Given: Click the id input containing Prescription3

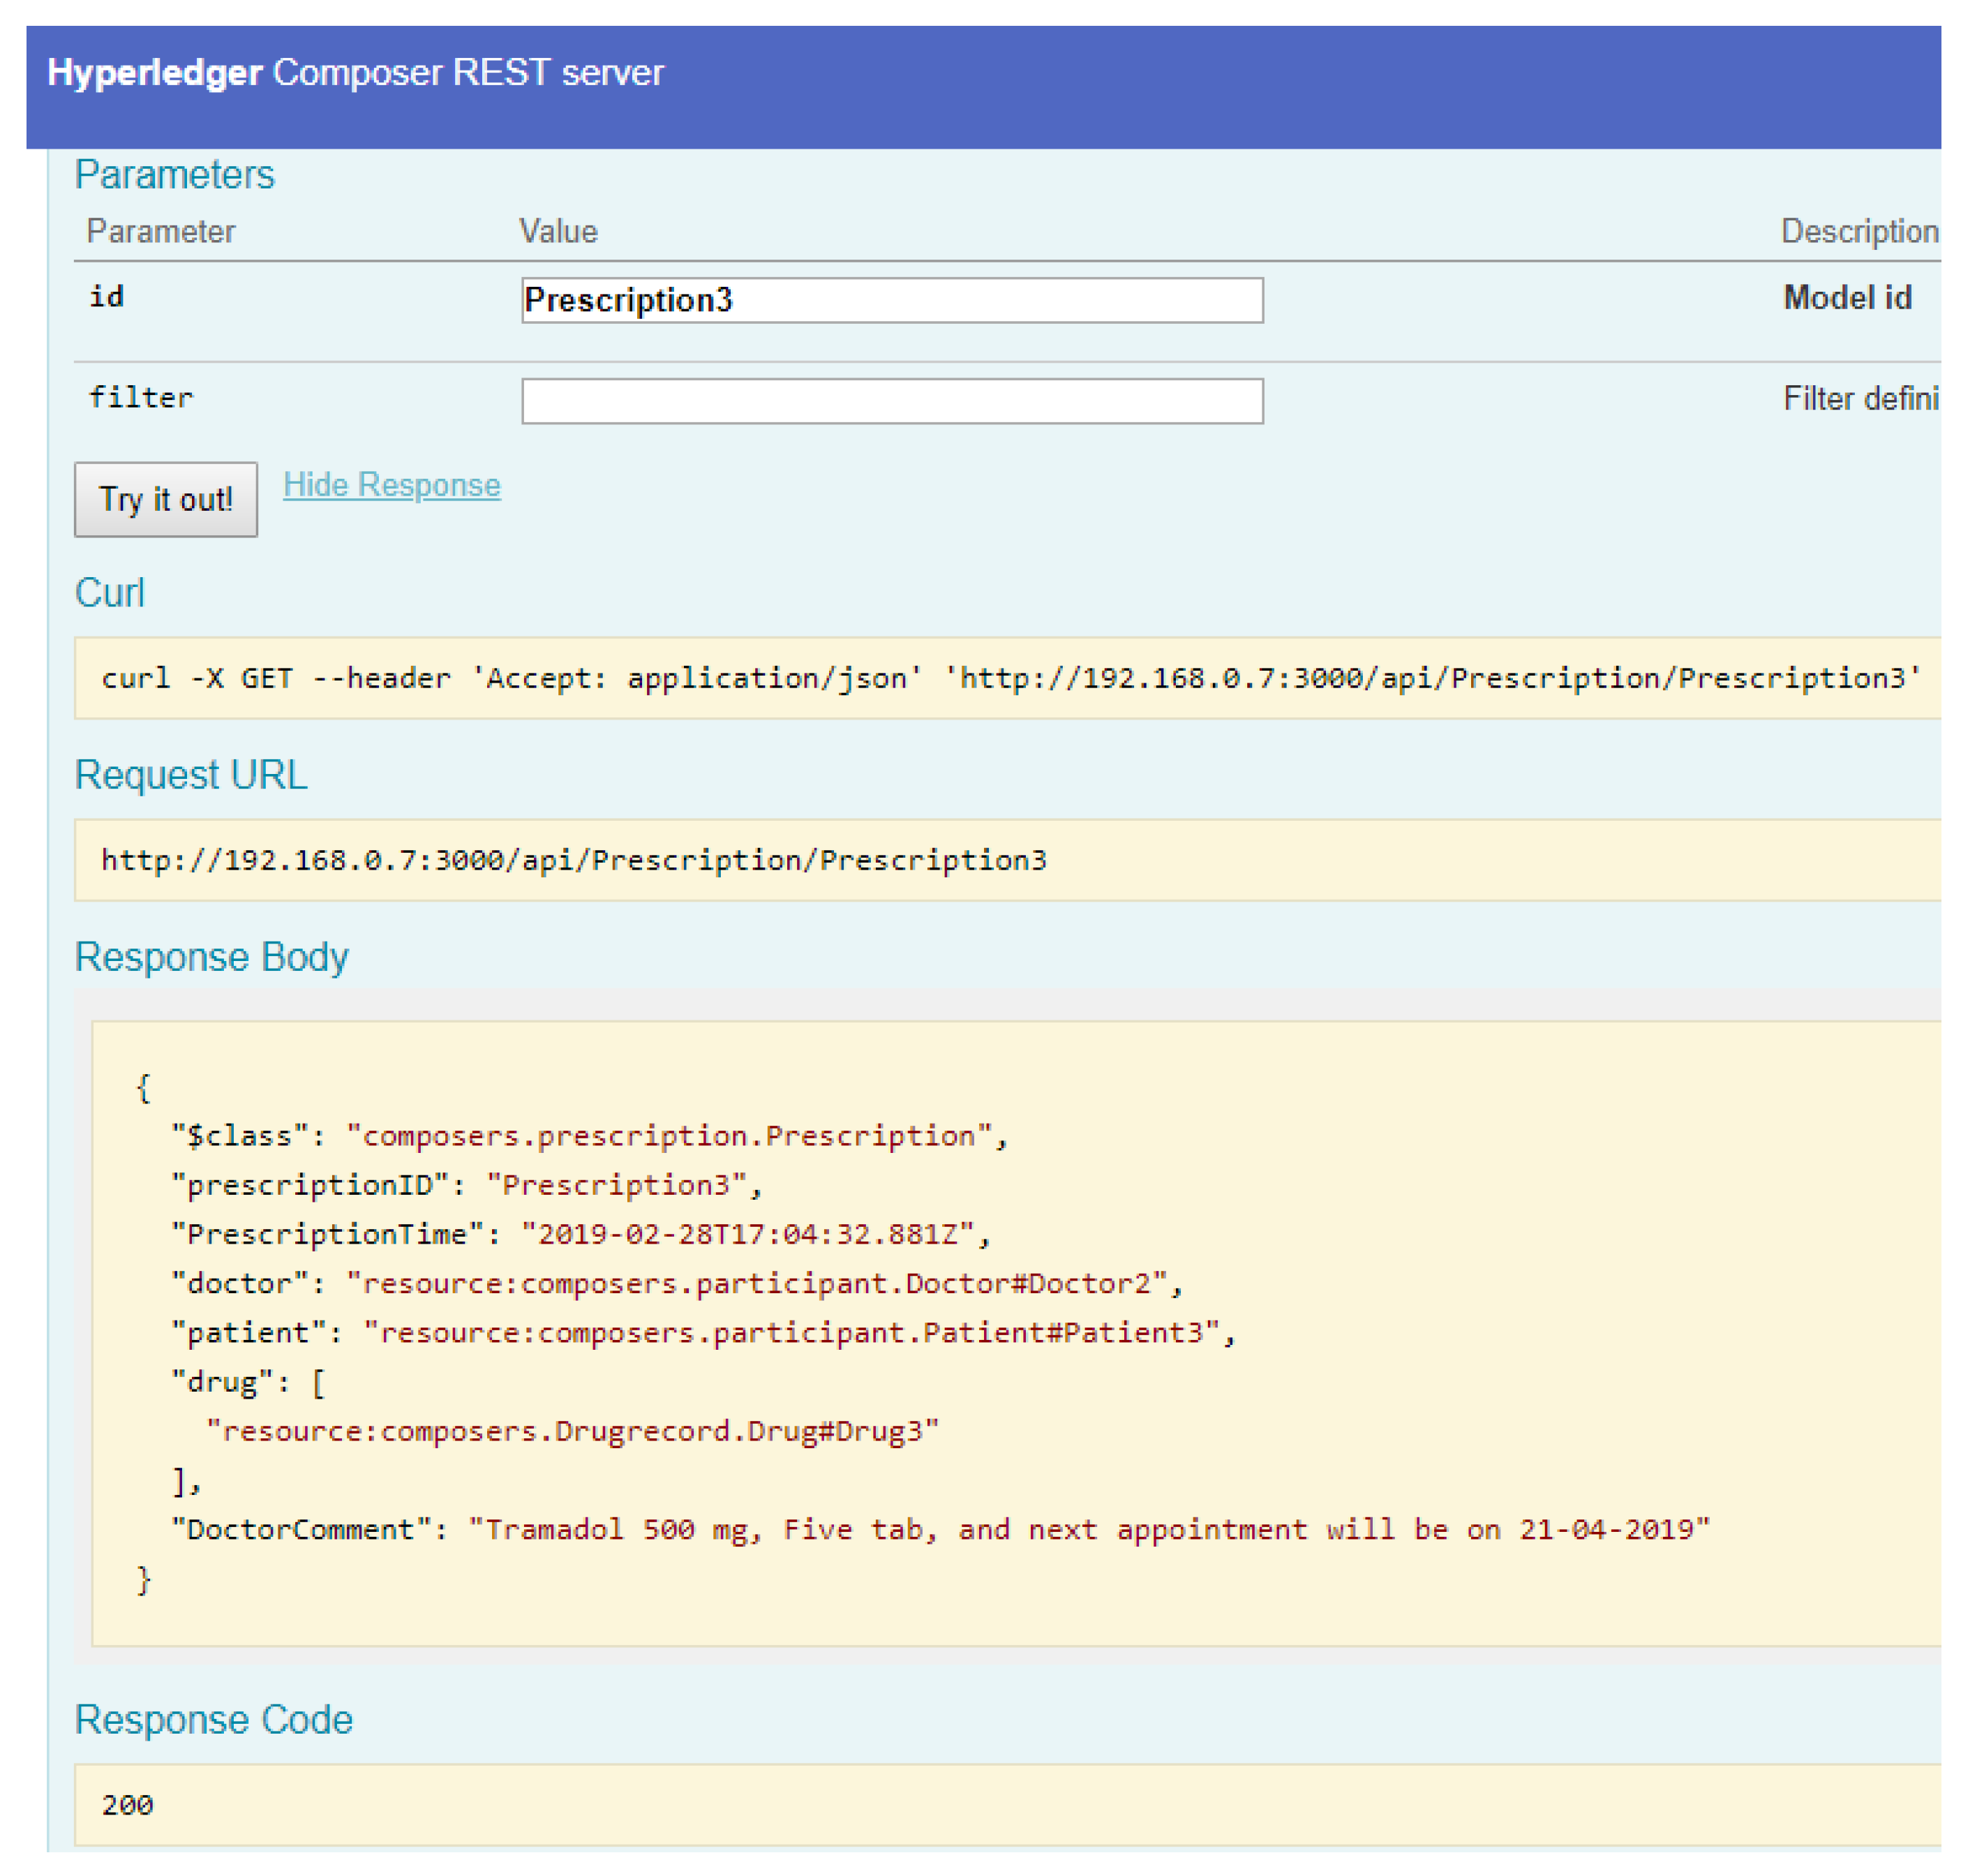Looking at the screenshot, I should click(892, 300).
